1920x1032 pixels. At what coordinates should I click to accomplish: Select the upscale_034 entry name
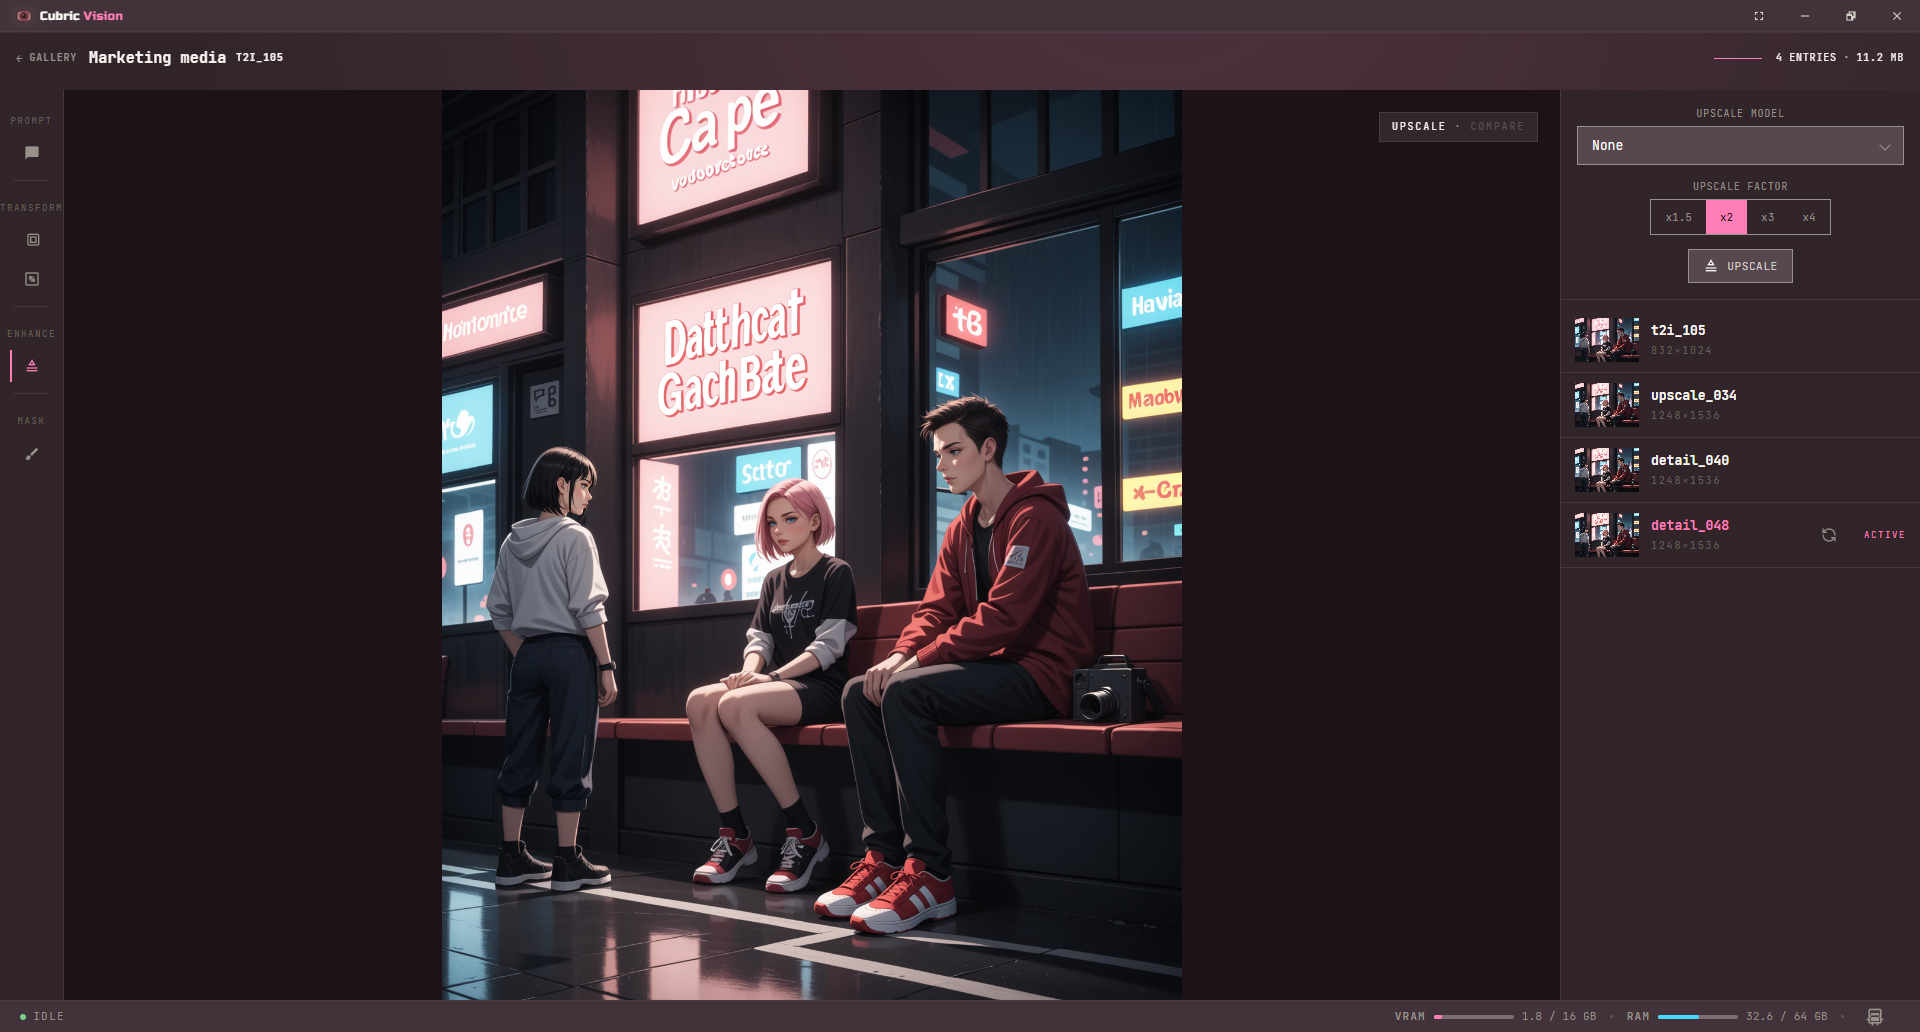coord(1694,395)
